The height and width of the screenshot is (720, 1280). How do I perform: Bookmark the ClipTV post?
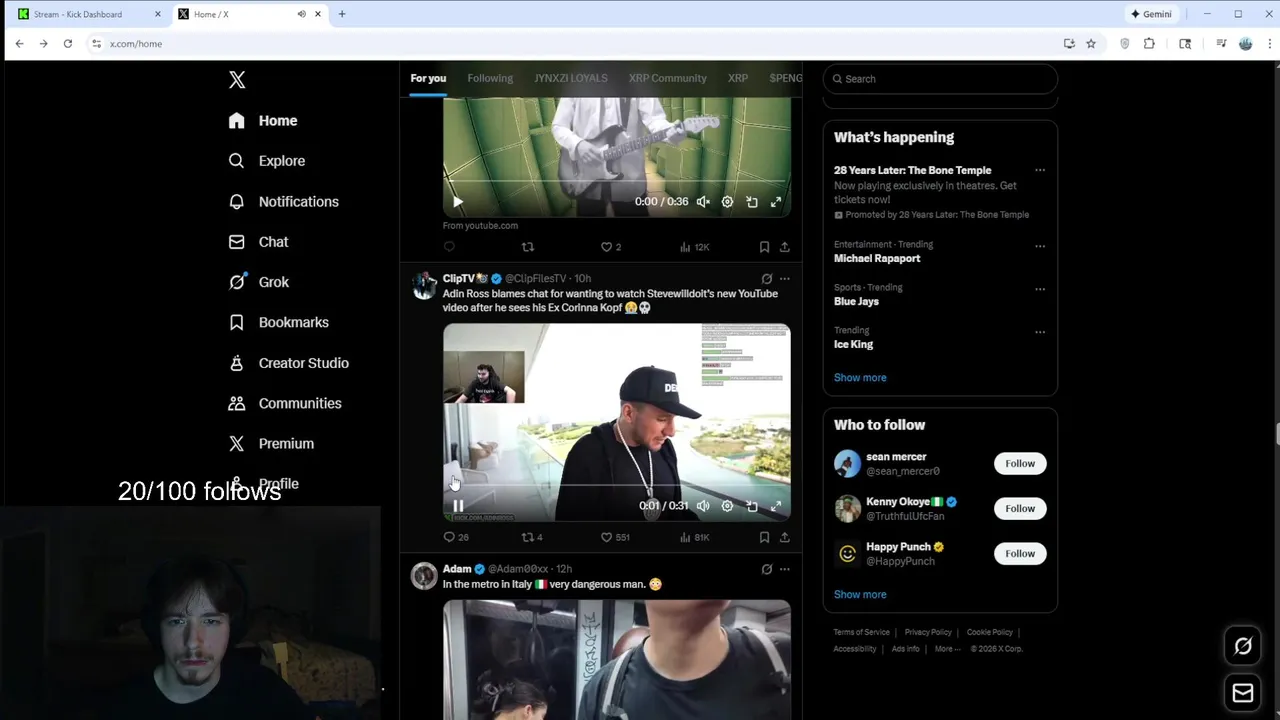[764, 537]
